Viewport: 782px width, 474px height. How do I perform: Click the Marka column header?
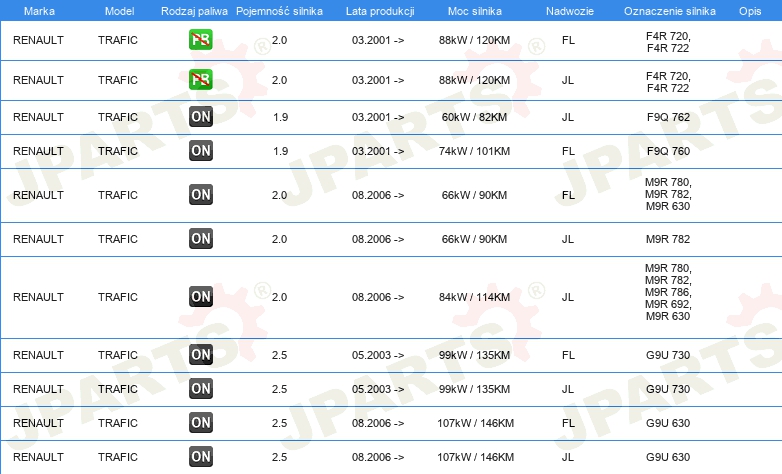tap(39, 11)
